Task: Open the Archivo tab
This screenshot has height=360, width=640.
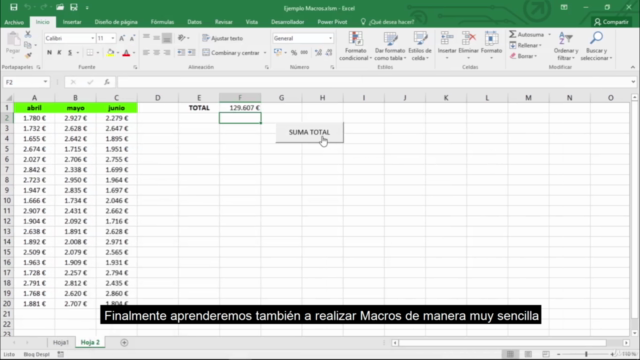Action: (14, 22)
